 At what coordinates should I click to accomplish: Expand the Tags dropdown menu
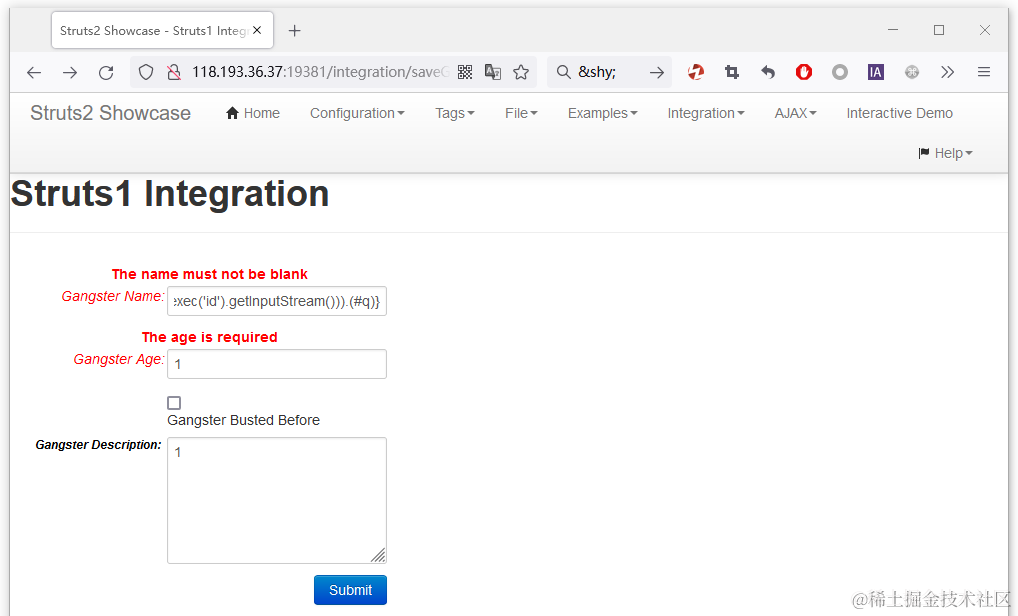pyautogui.click(x=454, y=113)
